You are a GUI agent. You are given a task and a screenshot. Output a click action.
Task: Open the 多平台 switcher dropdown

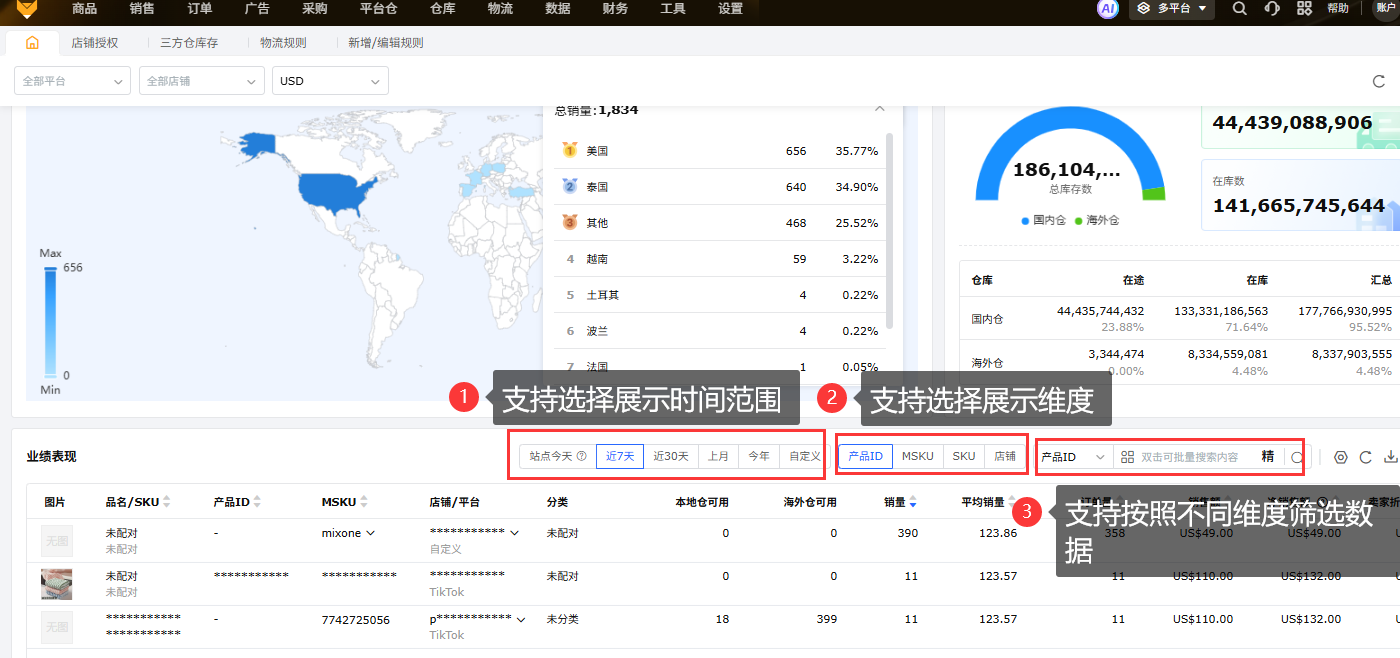pyautogui.click(x=1172, y=9)
